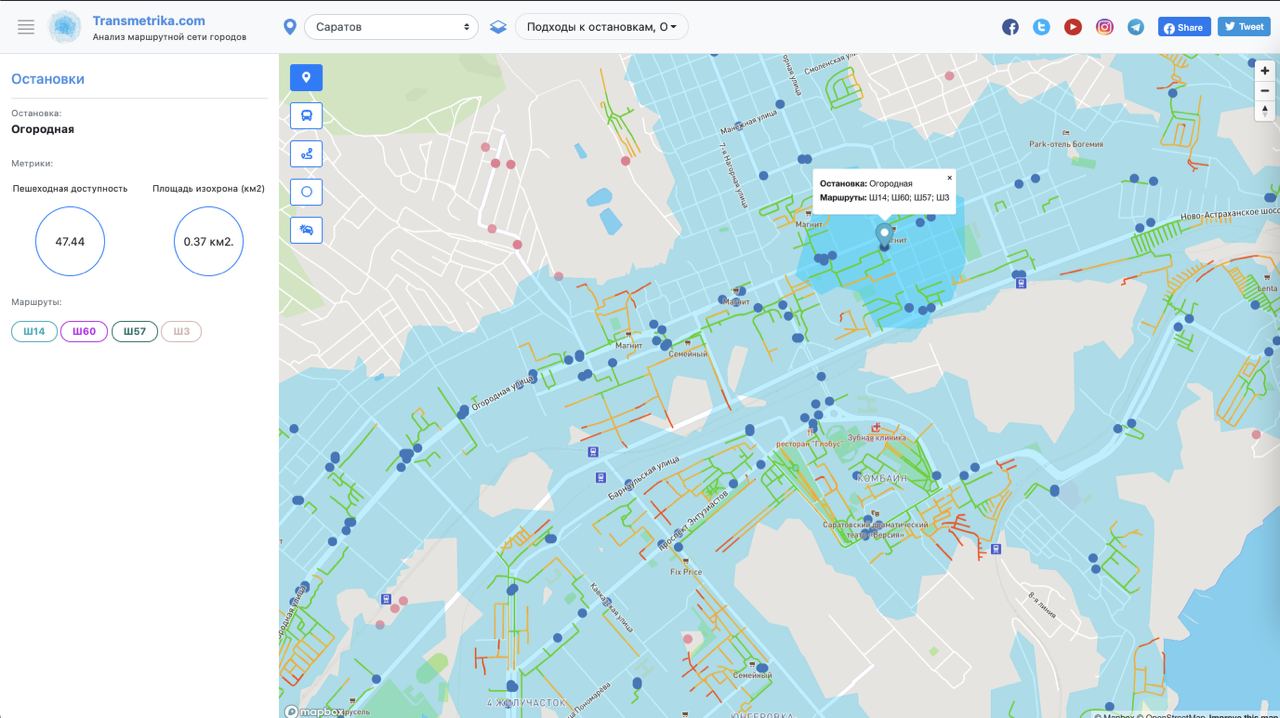This screenshot has width=1280, height=718.
Task: Click the Park-отель Богемия map label
Action: [x=1066, y=144]
